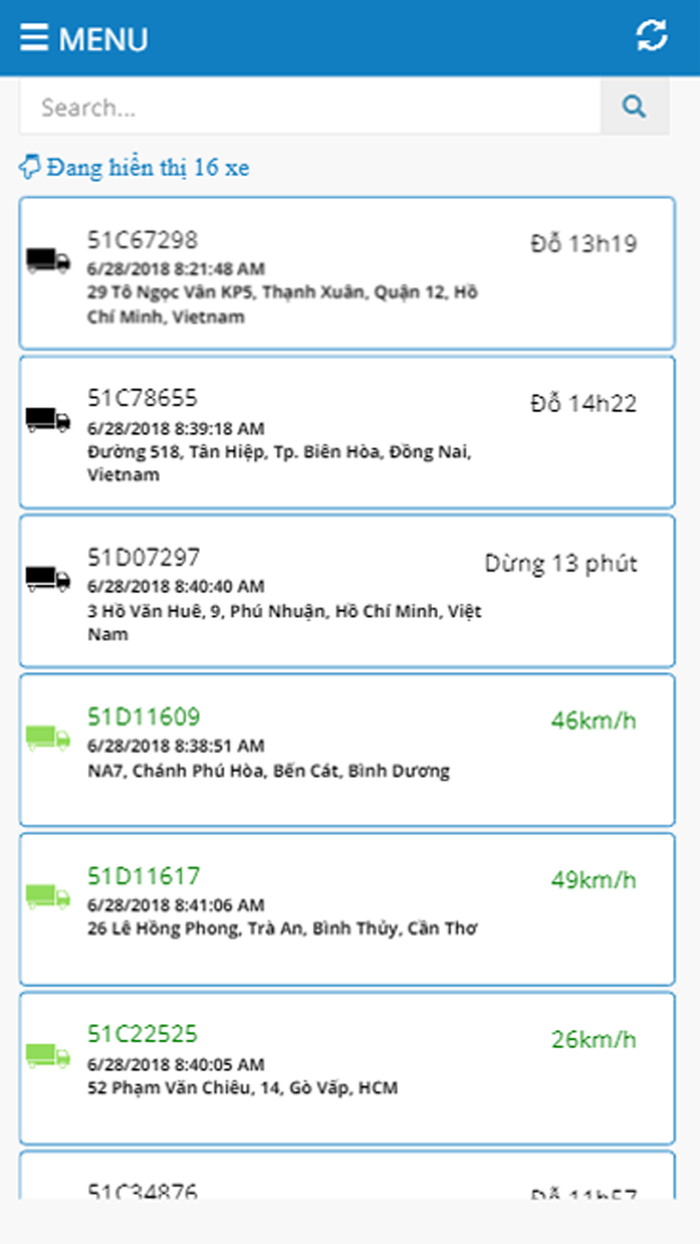
Task: Click green truck icon for 51C22525
Action: click(48, 1055)
